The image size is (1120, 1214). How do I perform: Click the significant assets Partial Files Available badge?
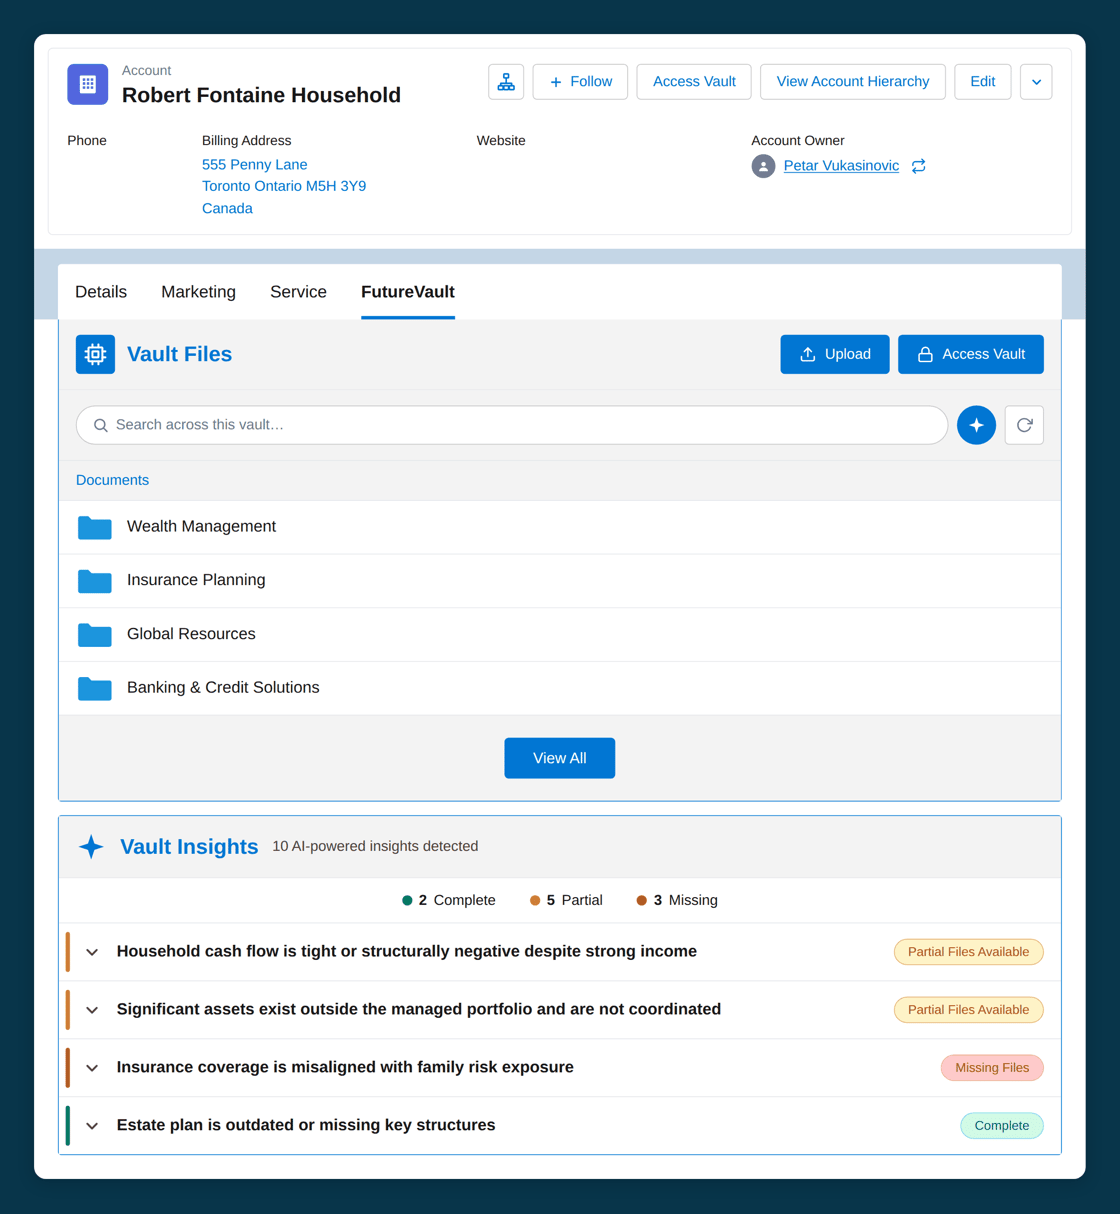pos(968,1010)
